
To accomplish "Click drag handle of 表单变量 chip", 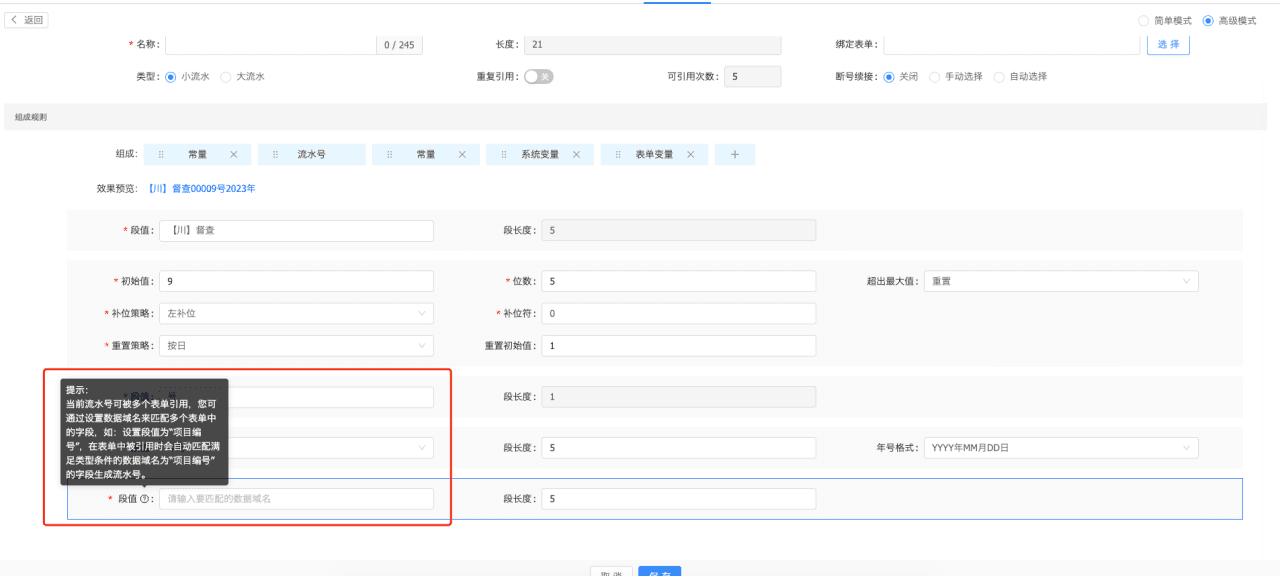I will (x=618, y=155).
